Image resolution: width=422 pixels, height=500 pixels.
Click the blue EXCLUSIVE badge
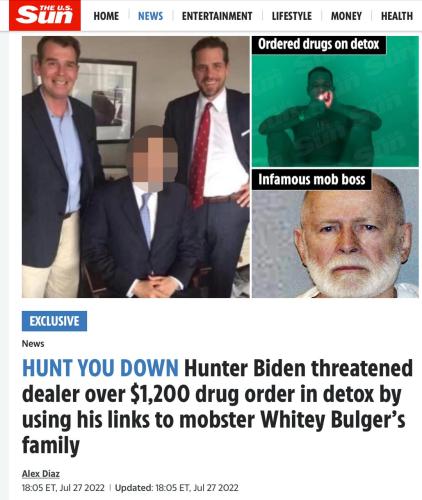(x=54, y=321)
